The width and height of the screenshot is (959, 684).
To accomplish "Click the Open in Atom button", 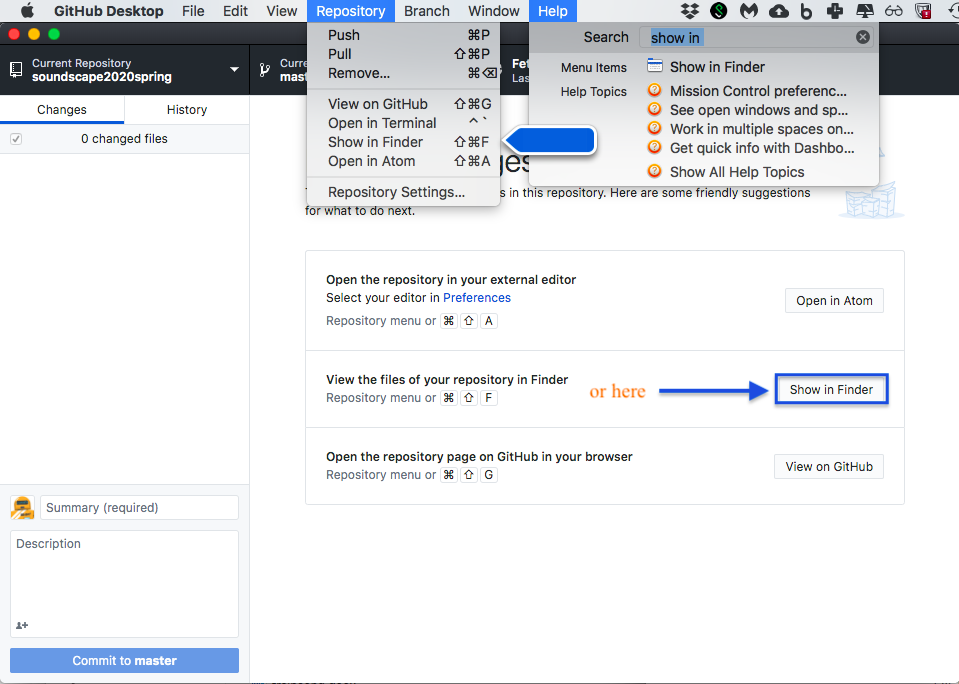I will 834,300.
